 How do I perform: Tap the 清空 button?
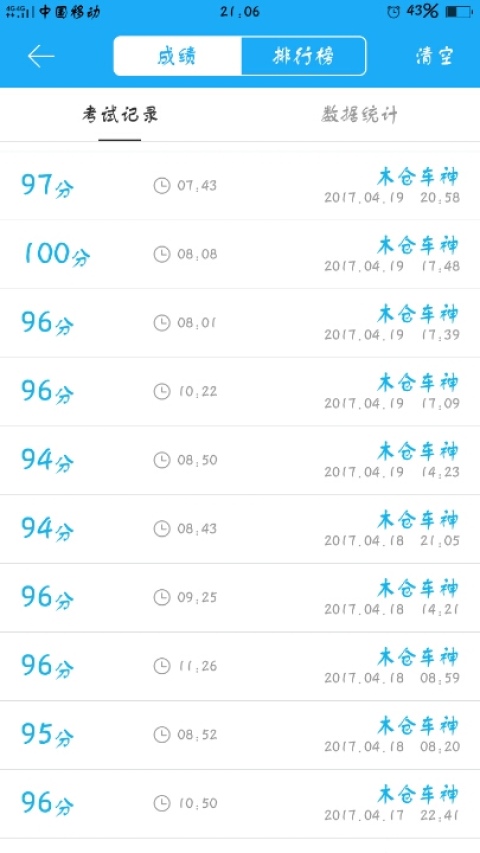click(434, 56)
